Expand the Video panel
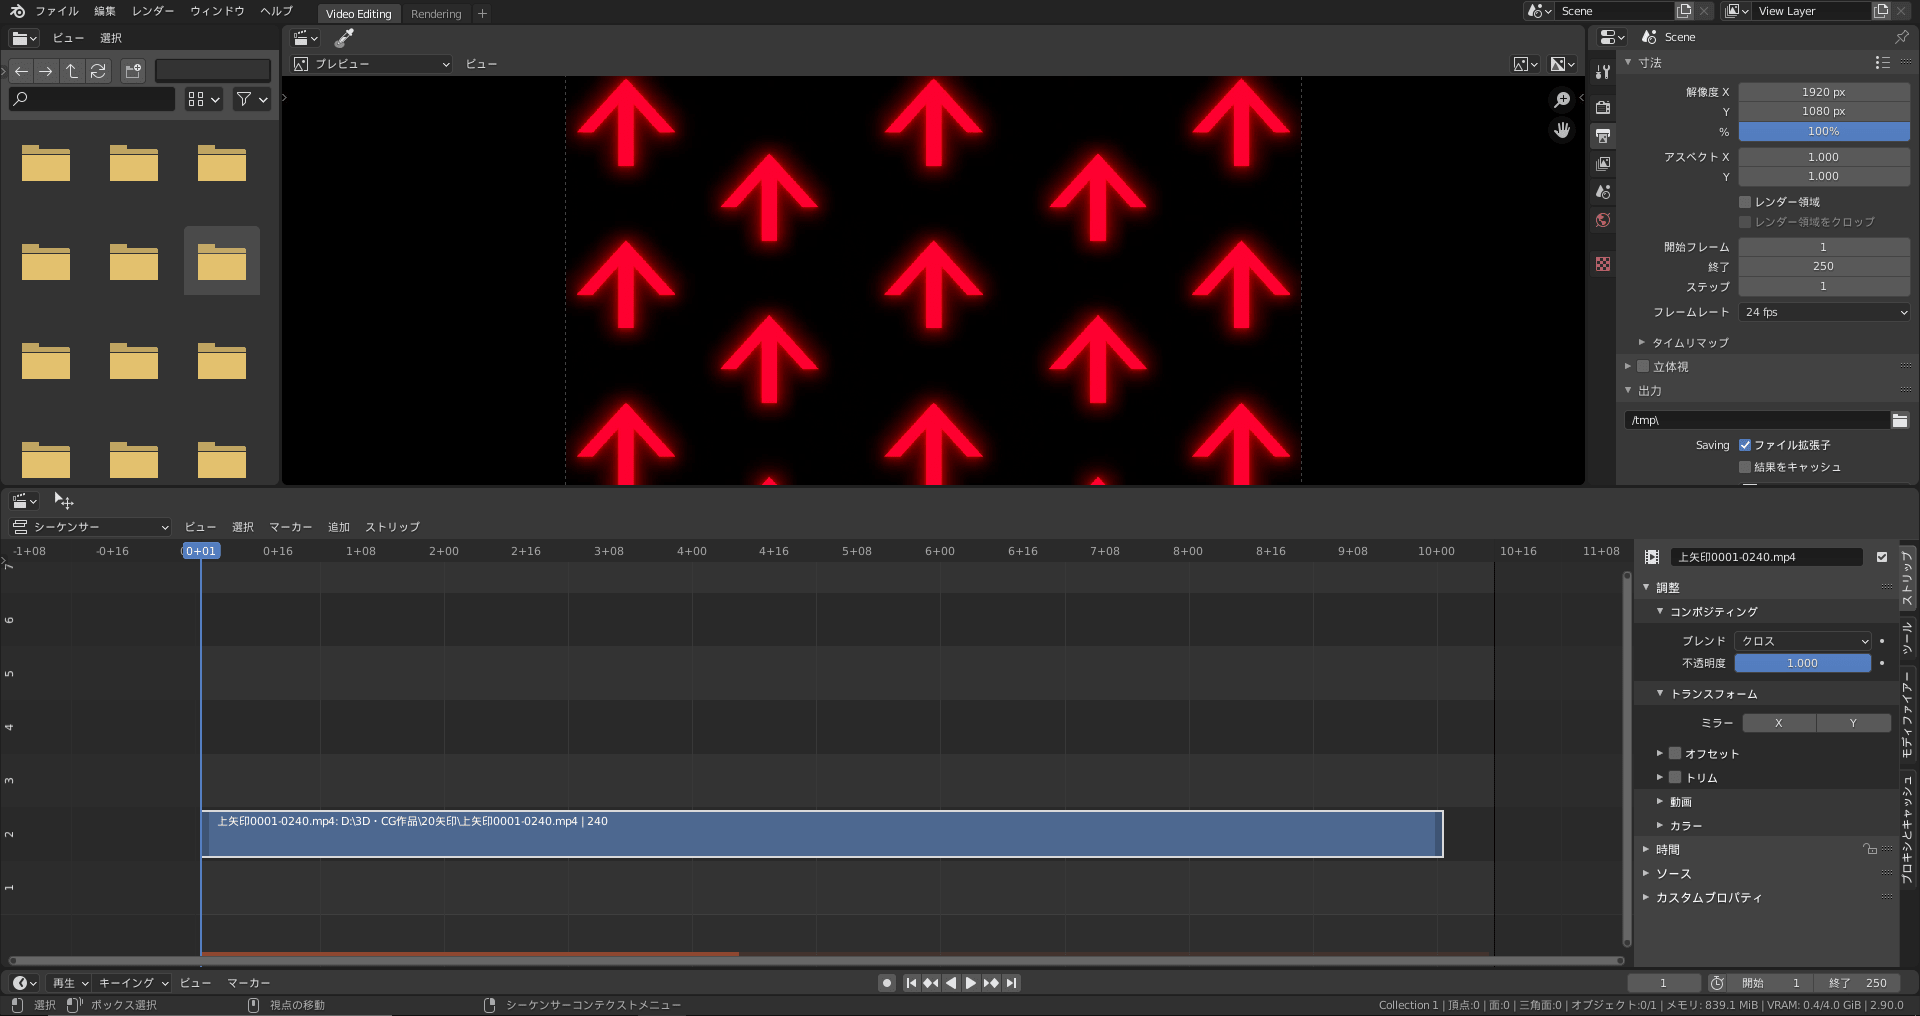The width and height of the screenshot is (1920, 1016). [1680, 802]
